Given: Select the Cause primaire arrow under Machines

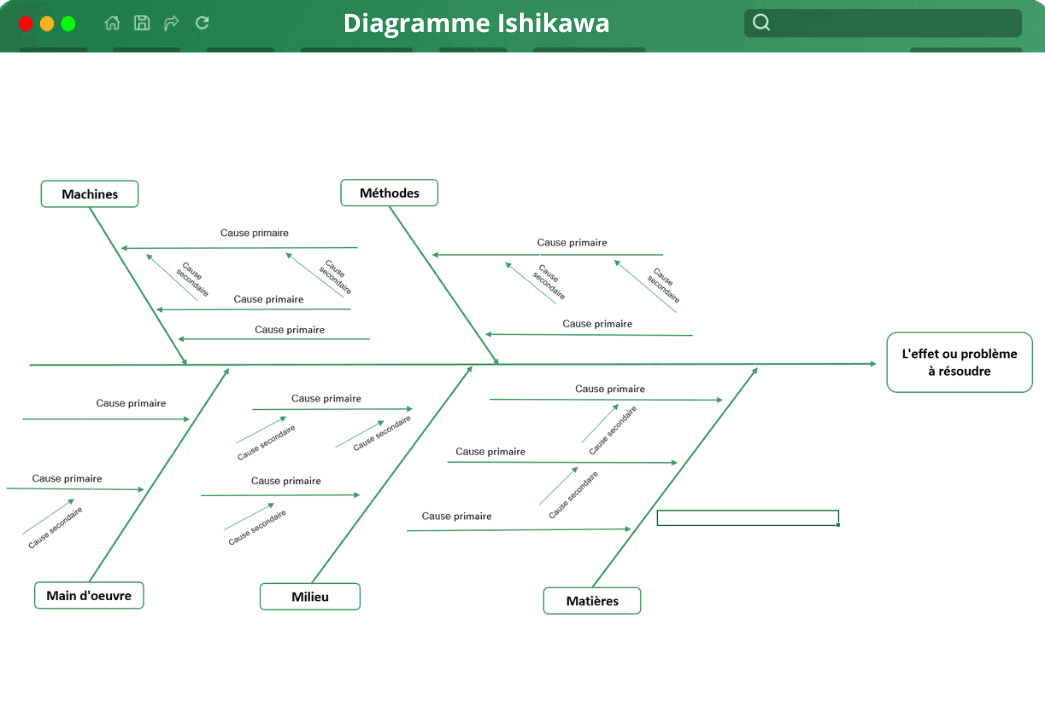Looking at the screenshot, I should (240, 245).
